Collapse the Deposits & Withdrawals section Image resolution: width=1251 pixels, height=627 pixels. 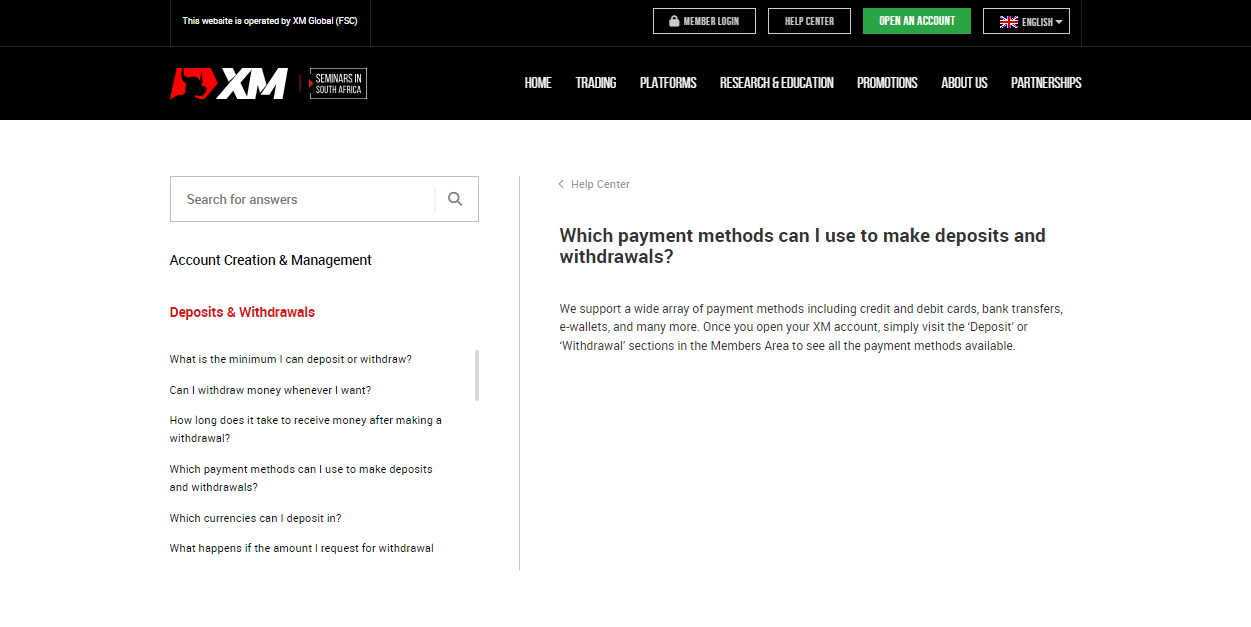[242, 312]
